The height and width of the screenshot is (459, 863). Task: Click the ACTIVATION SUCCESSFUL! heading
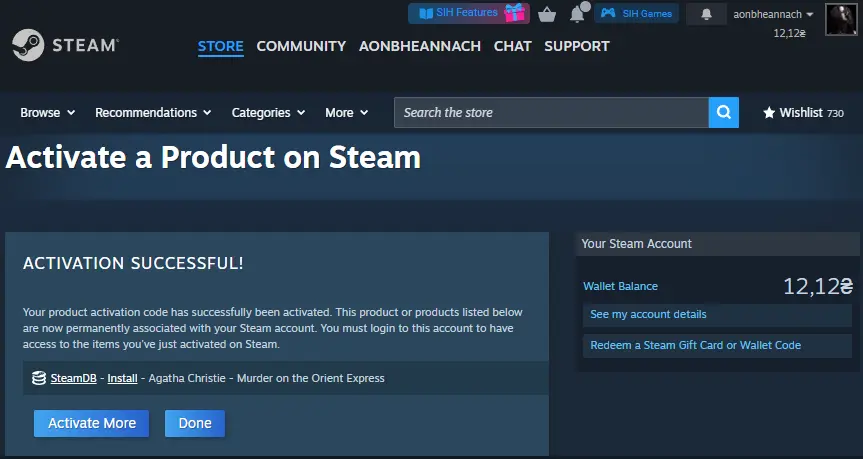click(133, 263)
